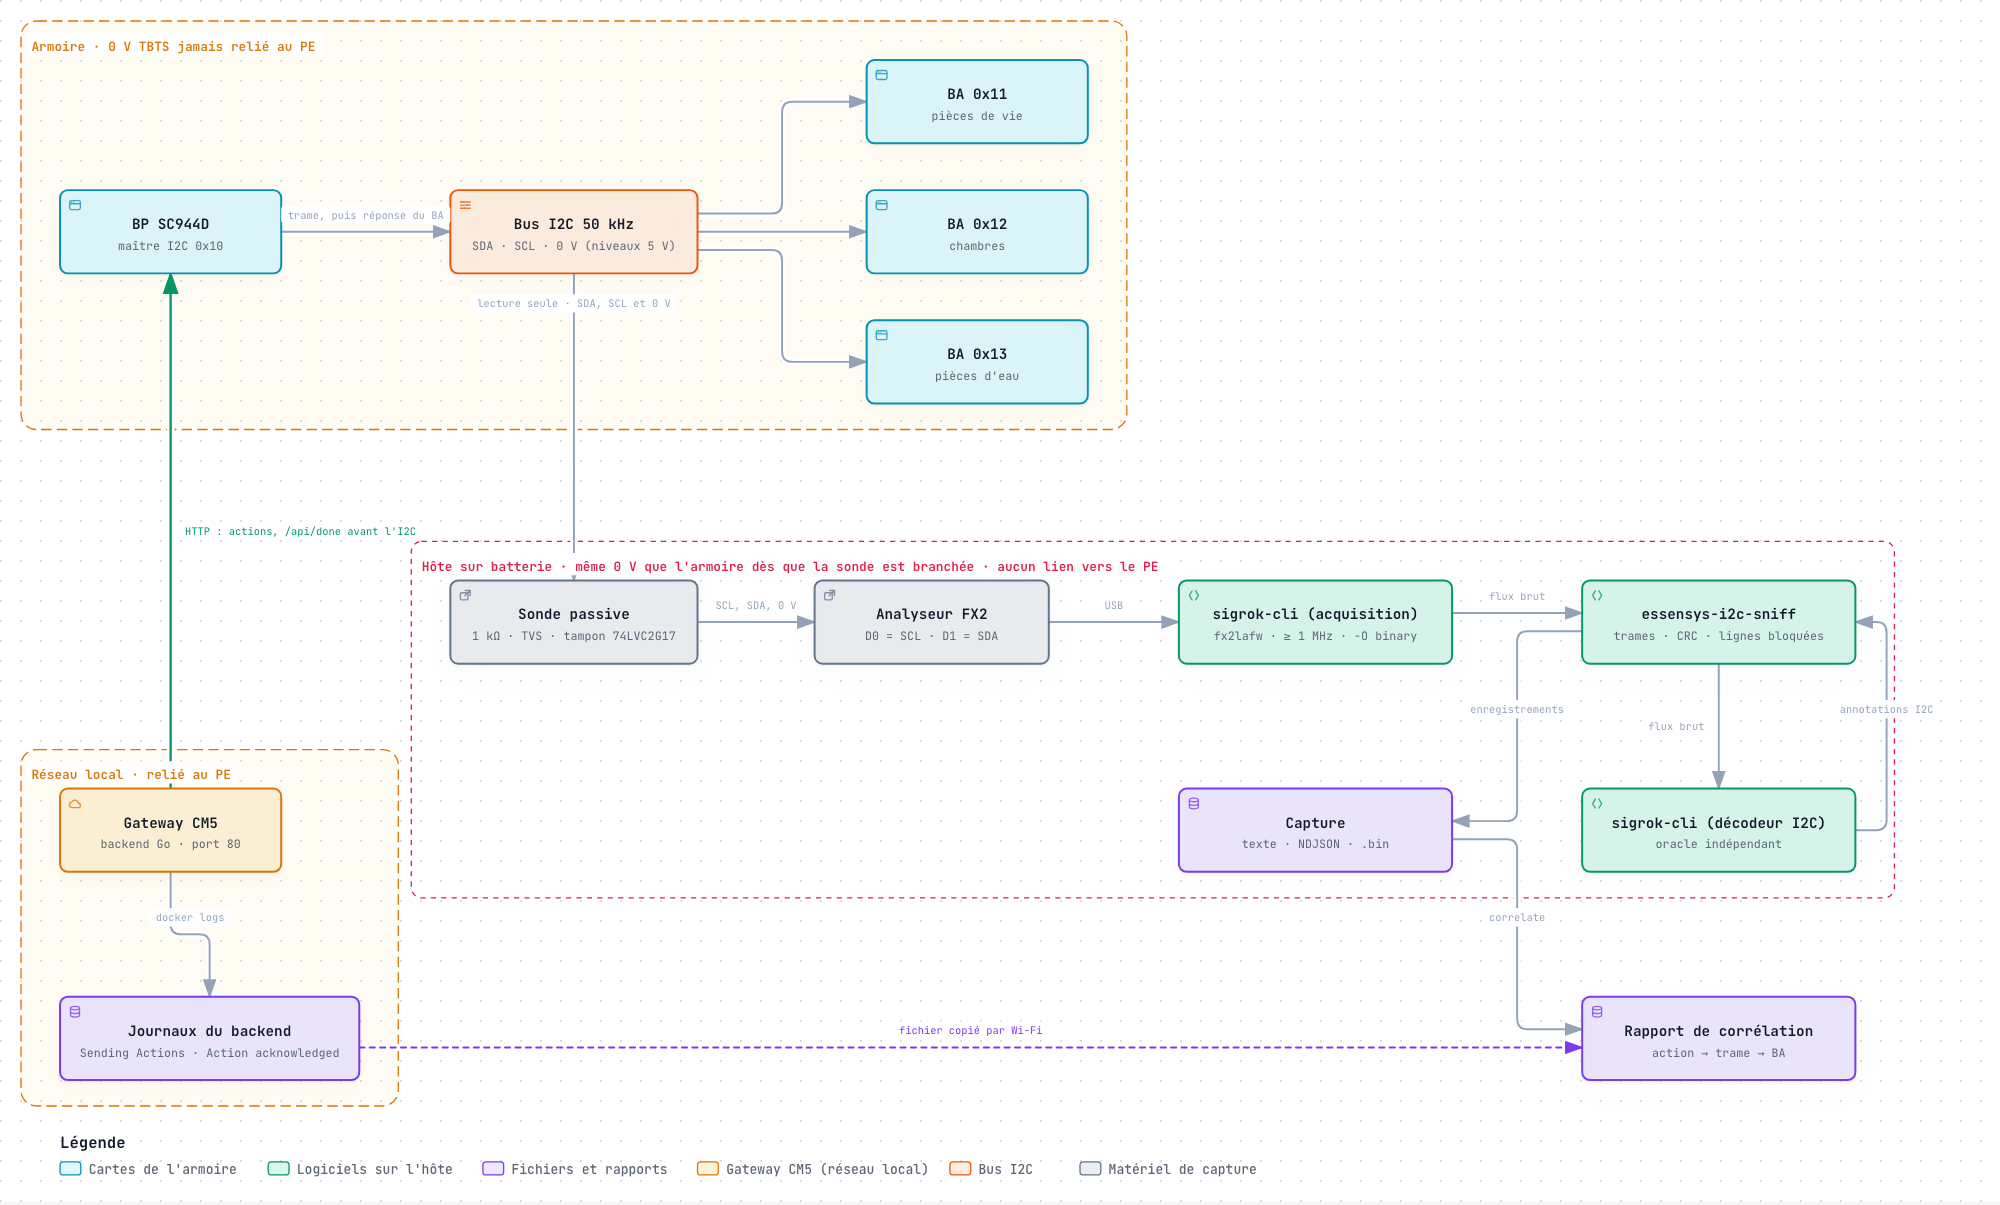
Task: Click the card icon in BP SC944D node
Action: (75, 205)
